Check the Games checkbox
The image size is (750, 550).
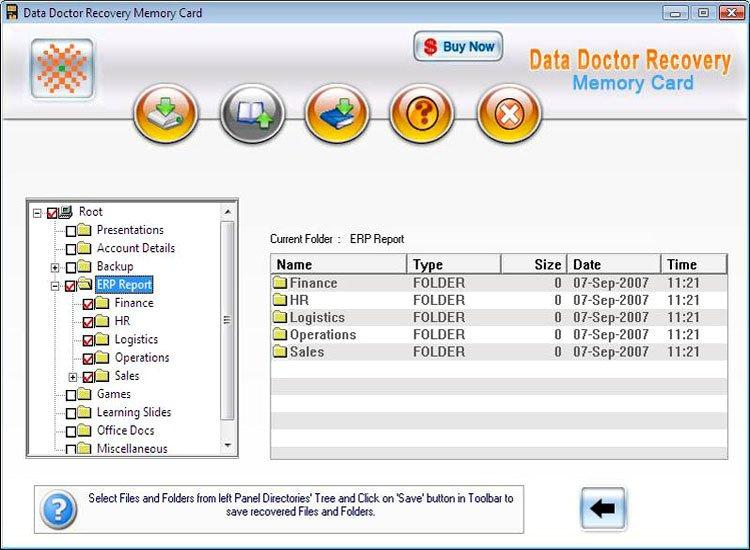coord(71,395)
